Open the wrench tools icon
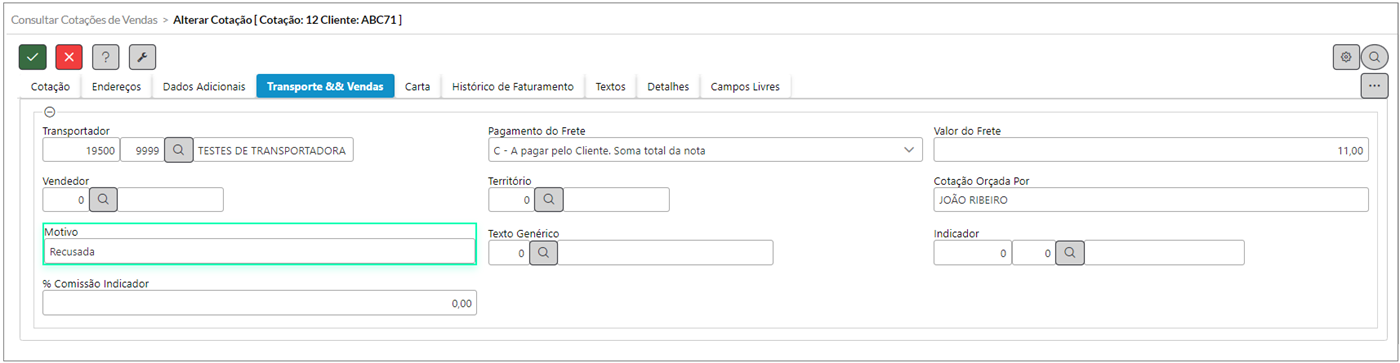Screen dimensions: 1400x363 tap(142, 57)
